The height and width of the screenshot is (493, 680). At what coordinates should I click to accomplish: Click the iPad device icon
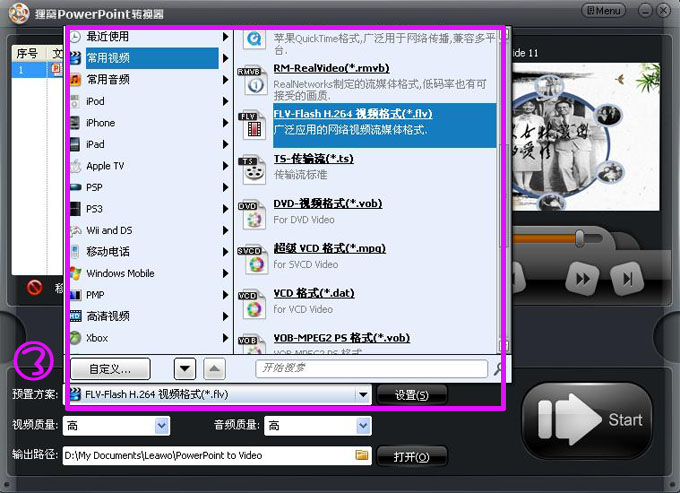pyautogui.click(x=75, y=144)
